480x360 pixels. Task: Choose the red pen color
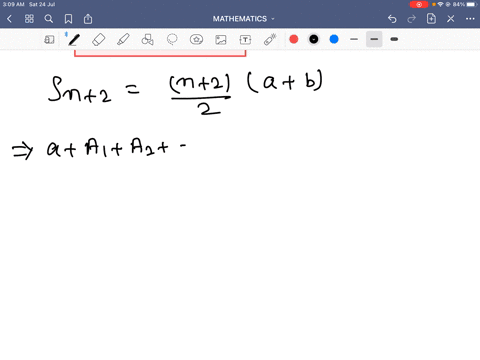294,39
